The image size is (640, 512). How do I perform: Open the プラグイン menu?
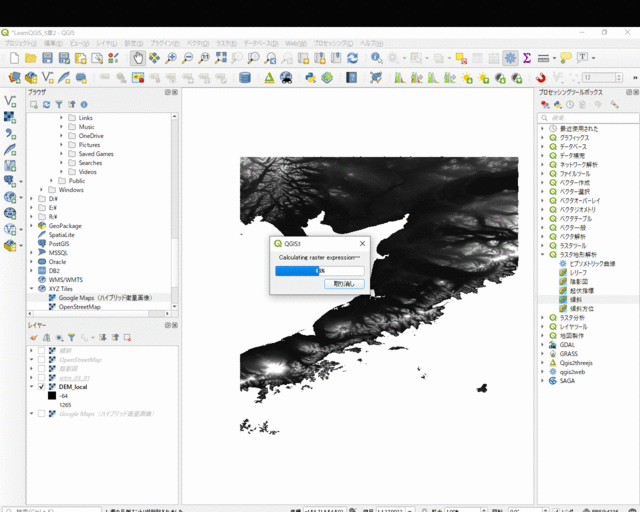[x=164, y=43]
